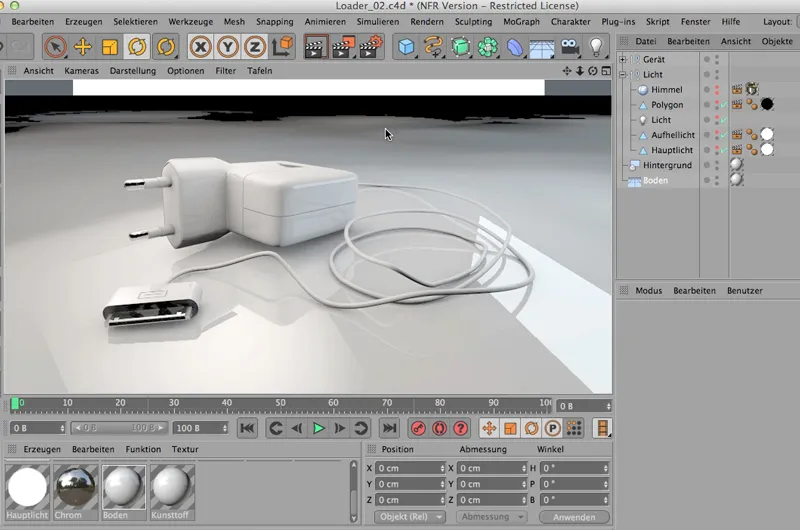
Task: Toggle the Licht object enable checkmark
Action: [x=723, y=120]
